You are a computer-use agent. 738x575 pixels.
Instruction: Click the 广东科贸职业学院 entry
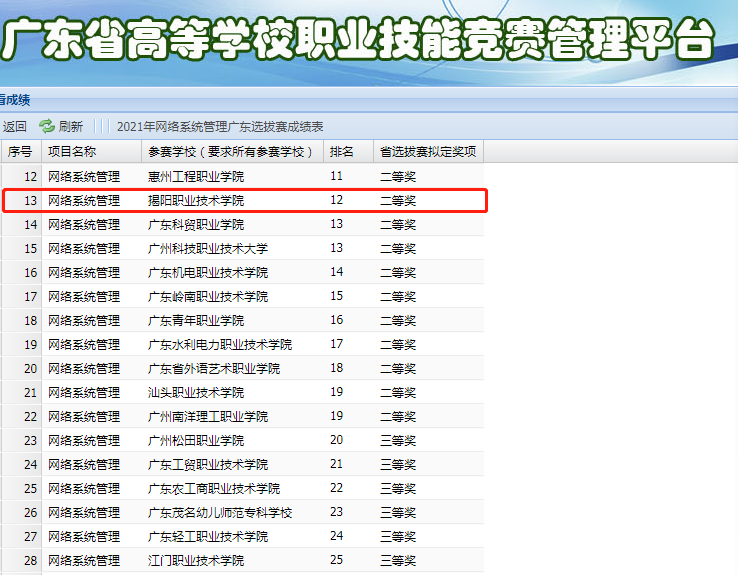tap(196, 224)
